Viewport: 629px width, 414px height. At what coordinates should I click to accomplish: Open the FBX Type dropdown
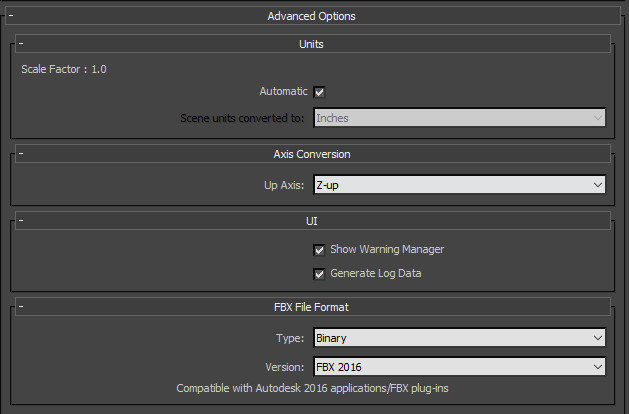pyautogui.click(x=459, y=338)
